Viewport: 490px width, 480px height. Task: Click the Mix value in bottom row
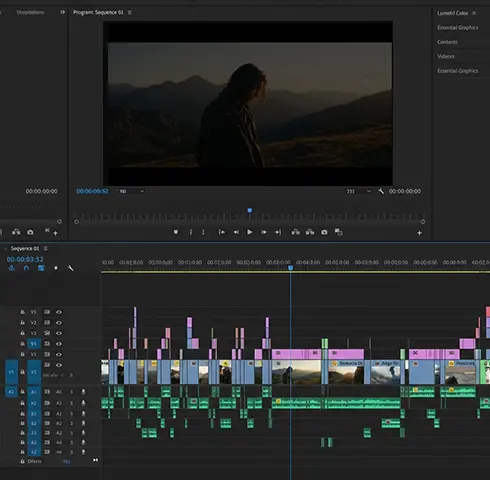tap(67, 462)
